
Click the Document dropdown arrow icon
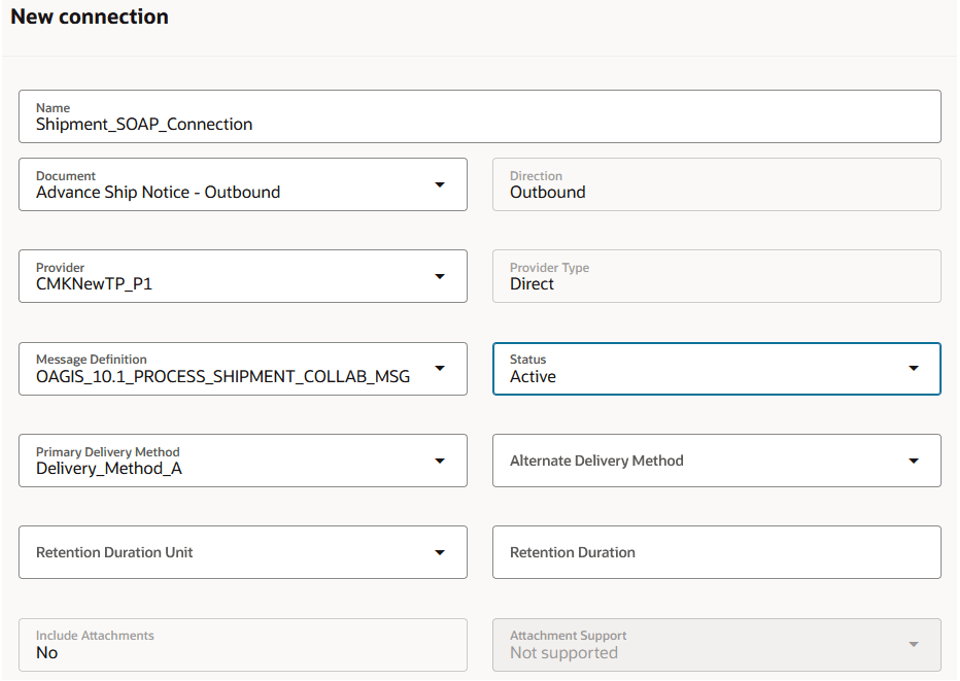tap(439, 185)
